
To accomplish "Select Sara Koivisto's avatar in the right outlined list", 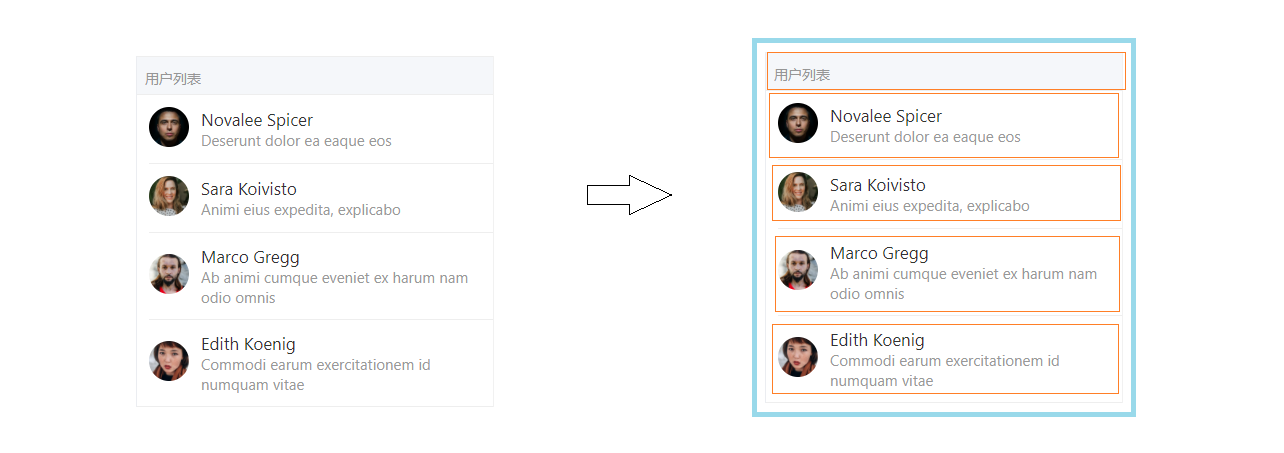I will [798, 192].
